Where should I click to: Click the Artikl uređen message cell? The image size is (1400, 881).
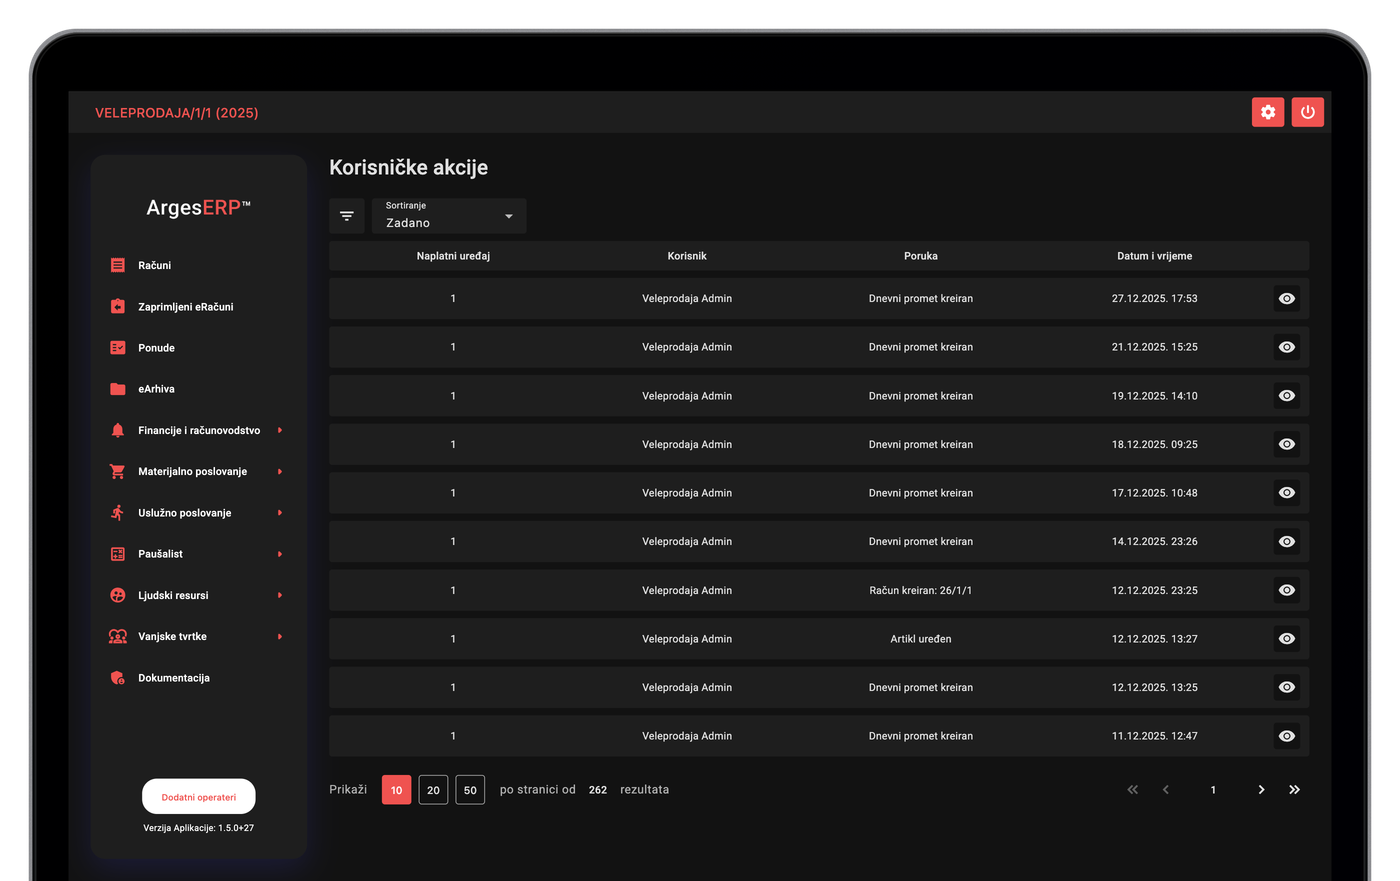pos(921,639)
